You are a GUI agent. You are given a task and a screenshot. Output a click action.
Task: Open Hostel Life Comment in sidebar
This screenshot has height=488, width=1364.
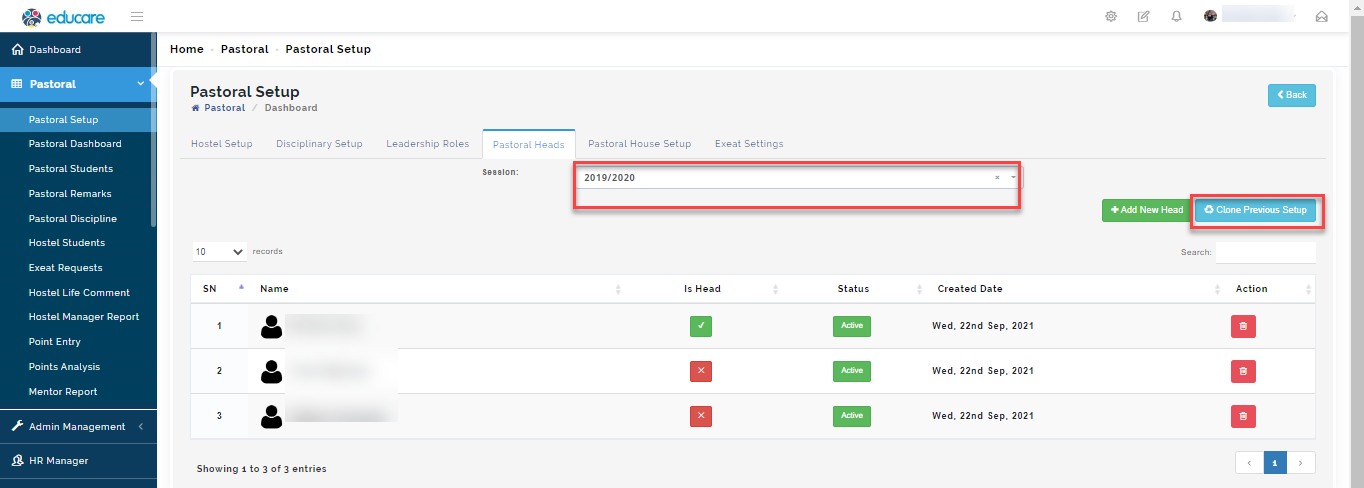coord(79,293)
